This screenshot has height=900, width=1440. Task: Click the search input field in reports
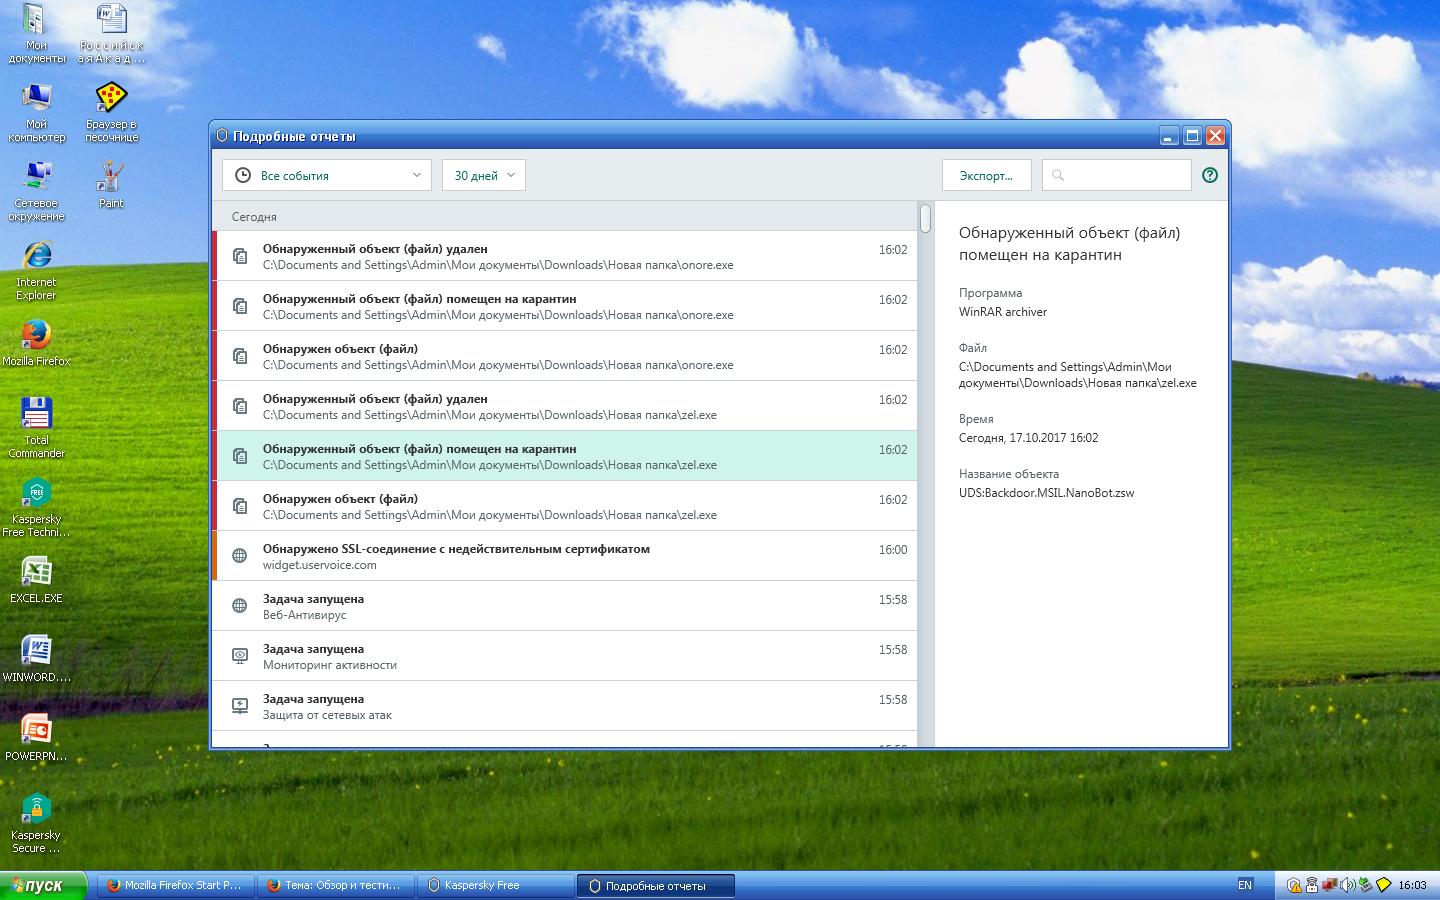(x=1116, y=175)
